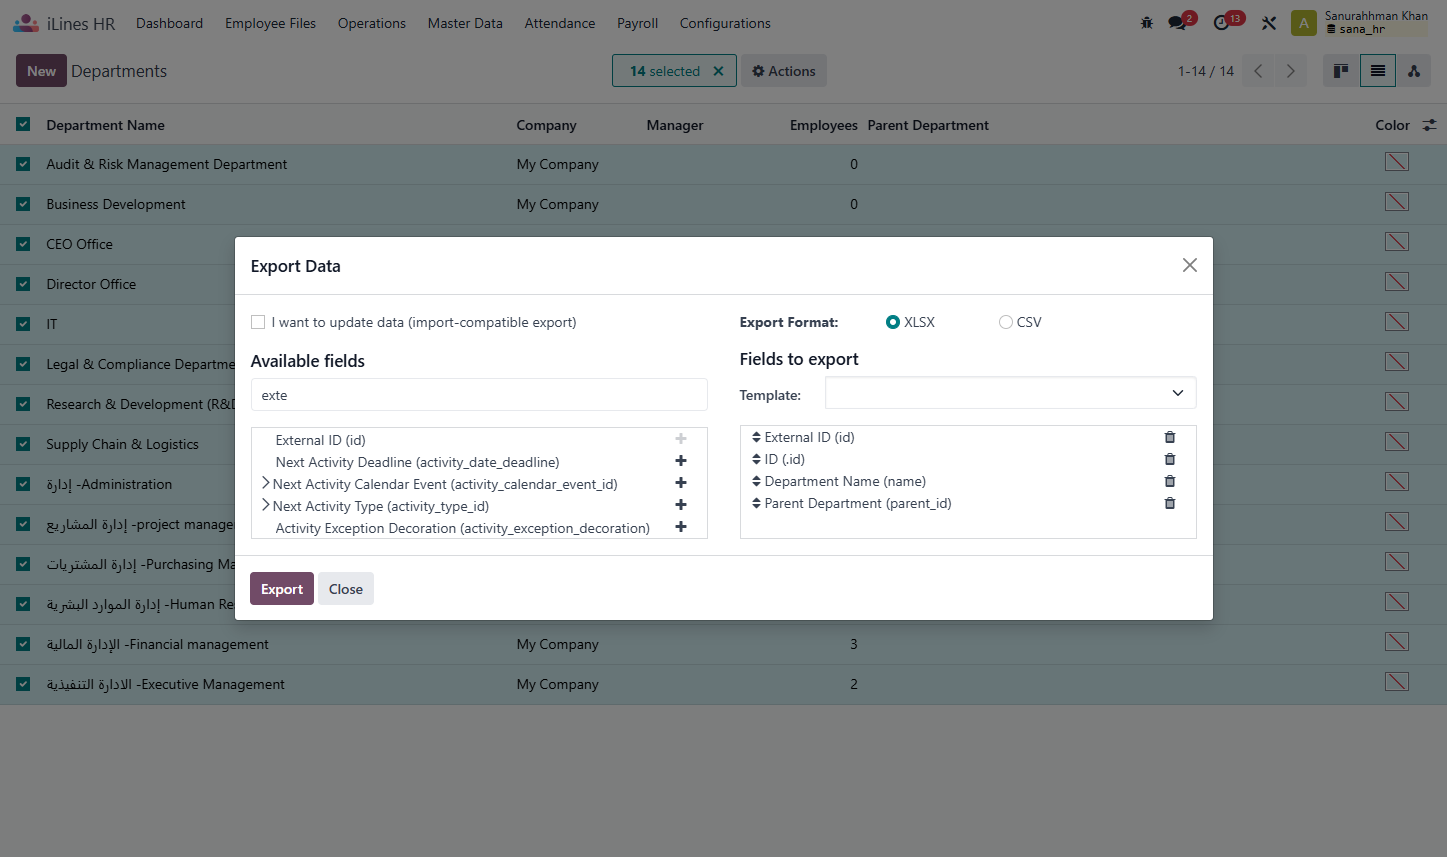Remove External ID from fields to export
The width and height of the screenshot is (1447, 857).
tap(1170, 437)
